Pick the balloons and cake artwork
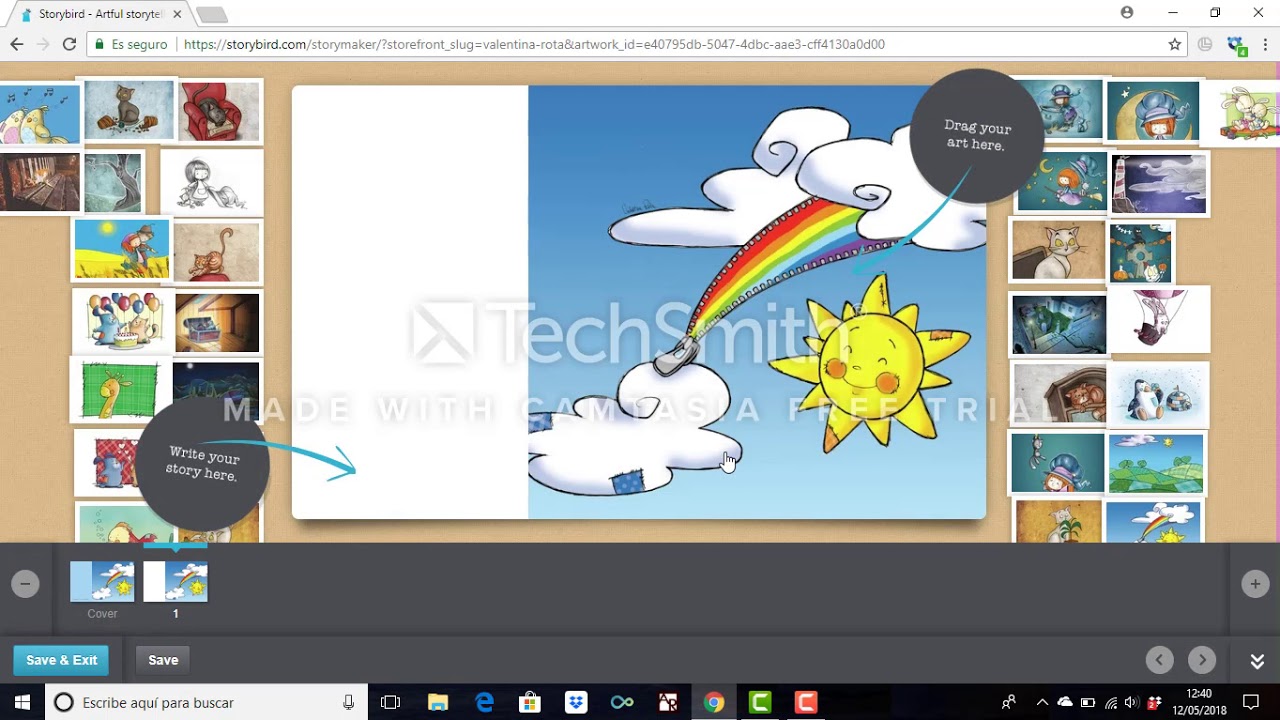 pos(122,321)
